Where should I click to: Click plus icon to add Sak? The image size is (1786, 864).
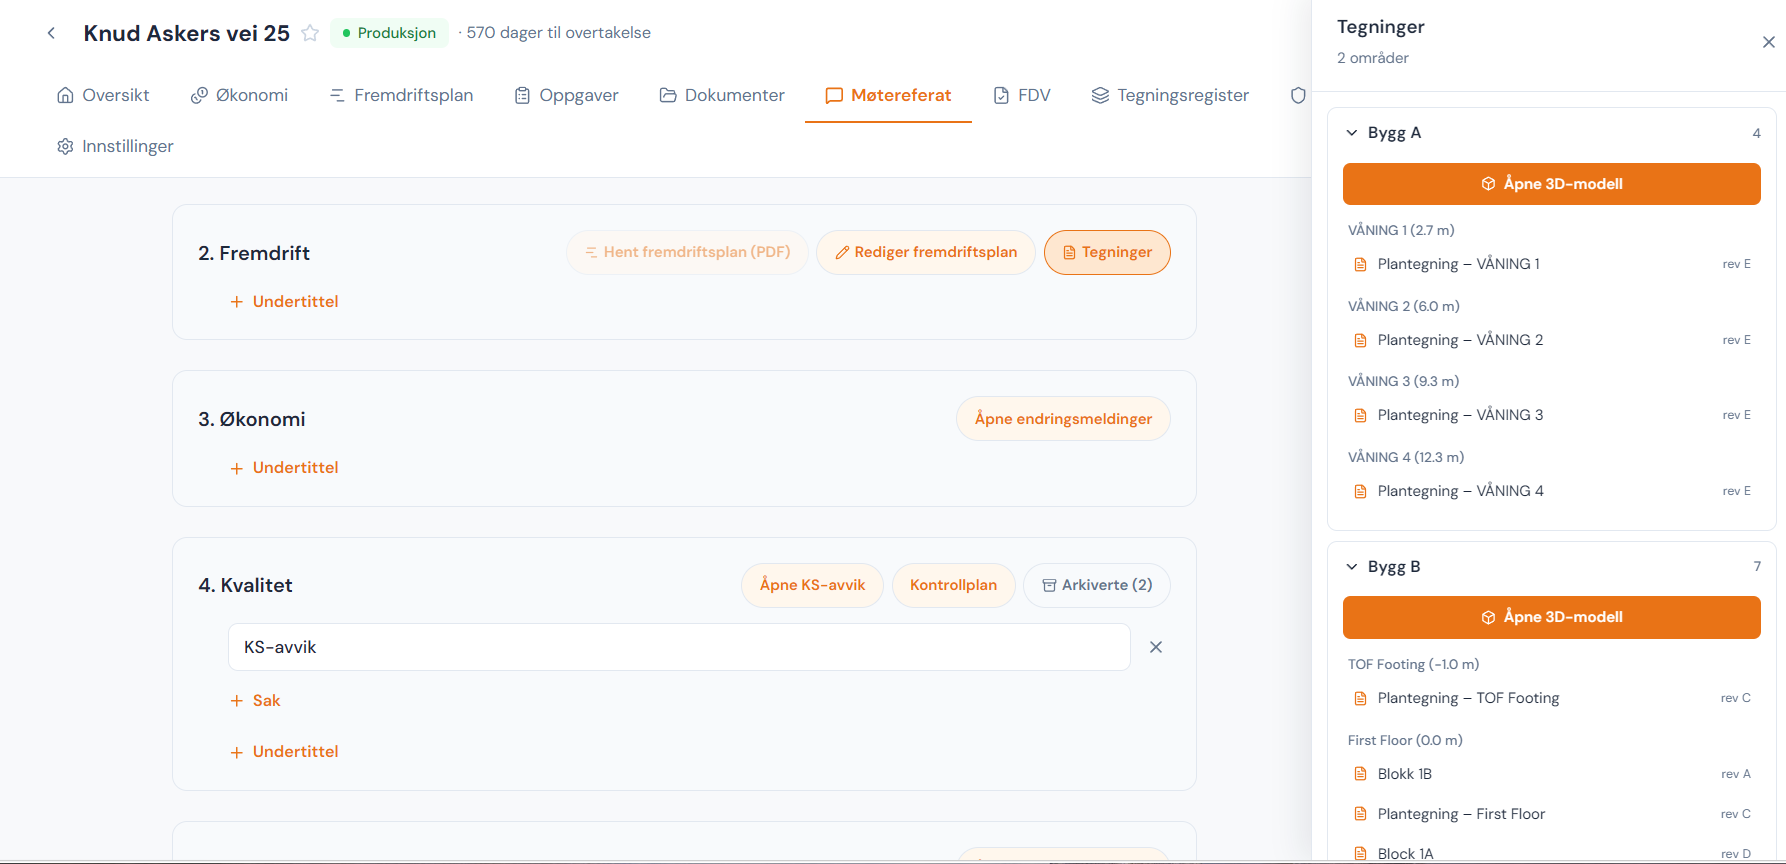pyautogui.click(x=237, y=701)
